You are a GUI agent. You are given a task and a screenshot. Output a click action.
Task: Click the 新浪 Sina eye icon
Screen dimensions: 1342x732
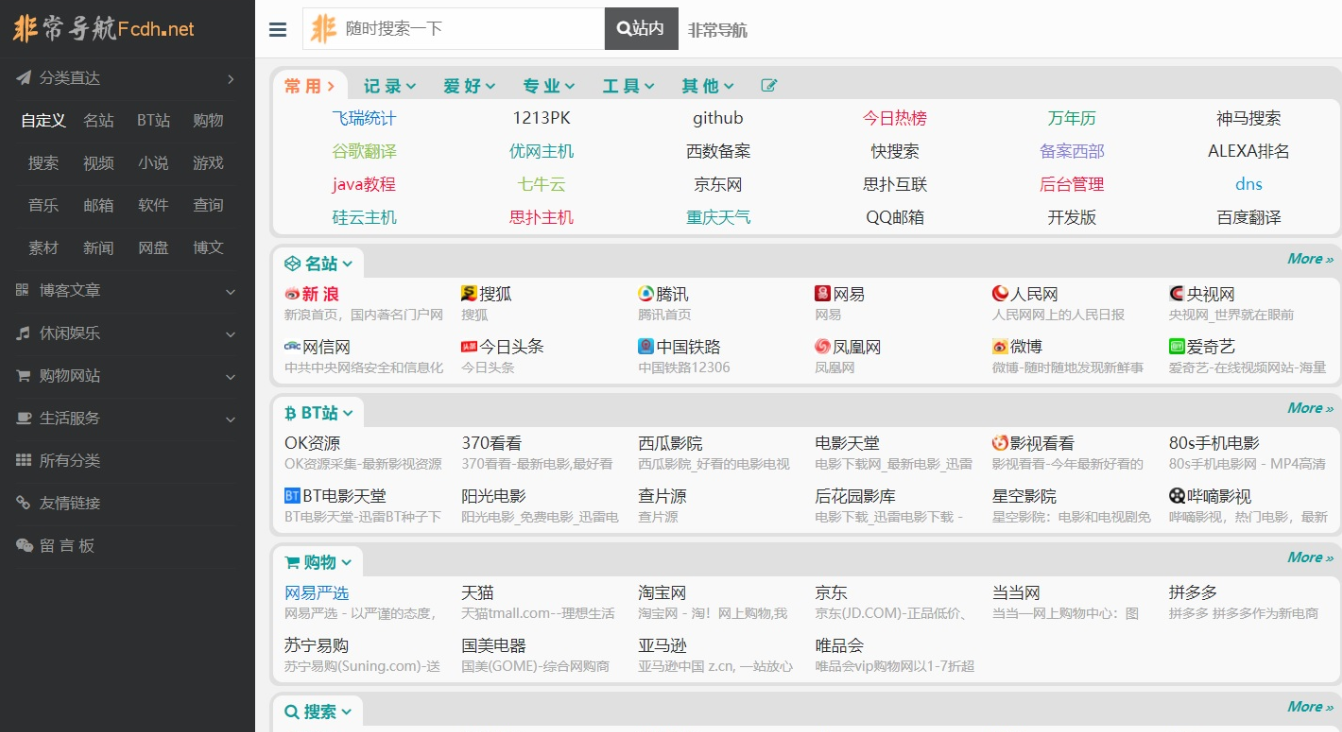coord(292,294)
